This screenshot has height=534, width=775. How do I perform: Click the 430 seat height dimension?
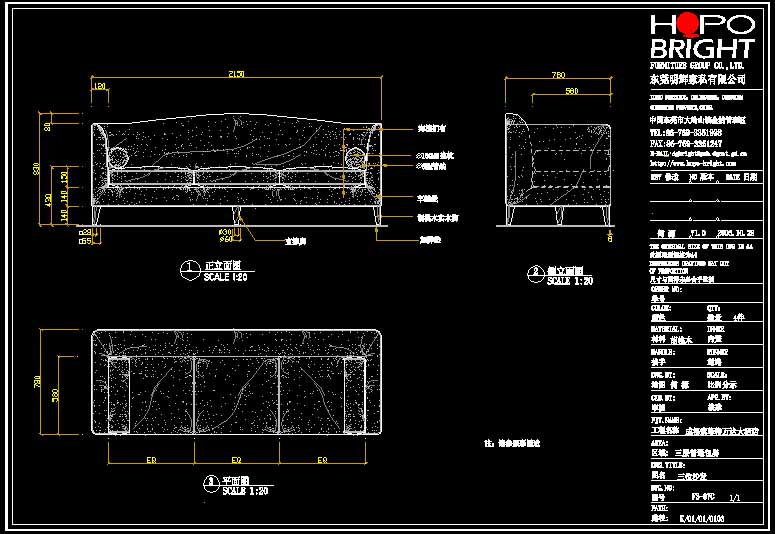[x=48, y=200]
